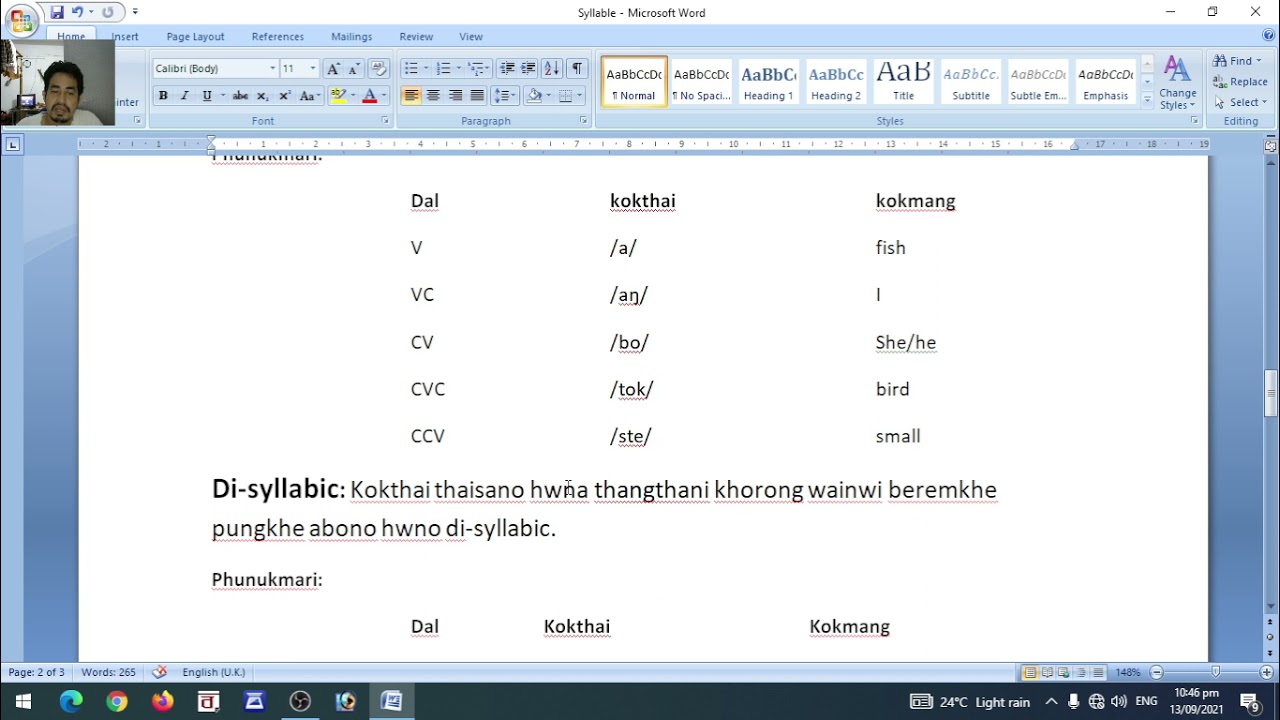Switch to Outline view
This screenshot has height=720, width=1280.
(x=1081, y=673)
